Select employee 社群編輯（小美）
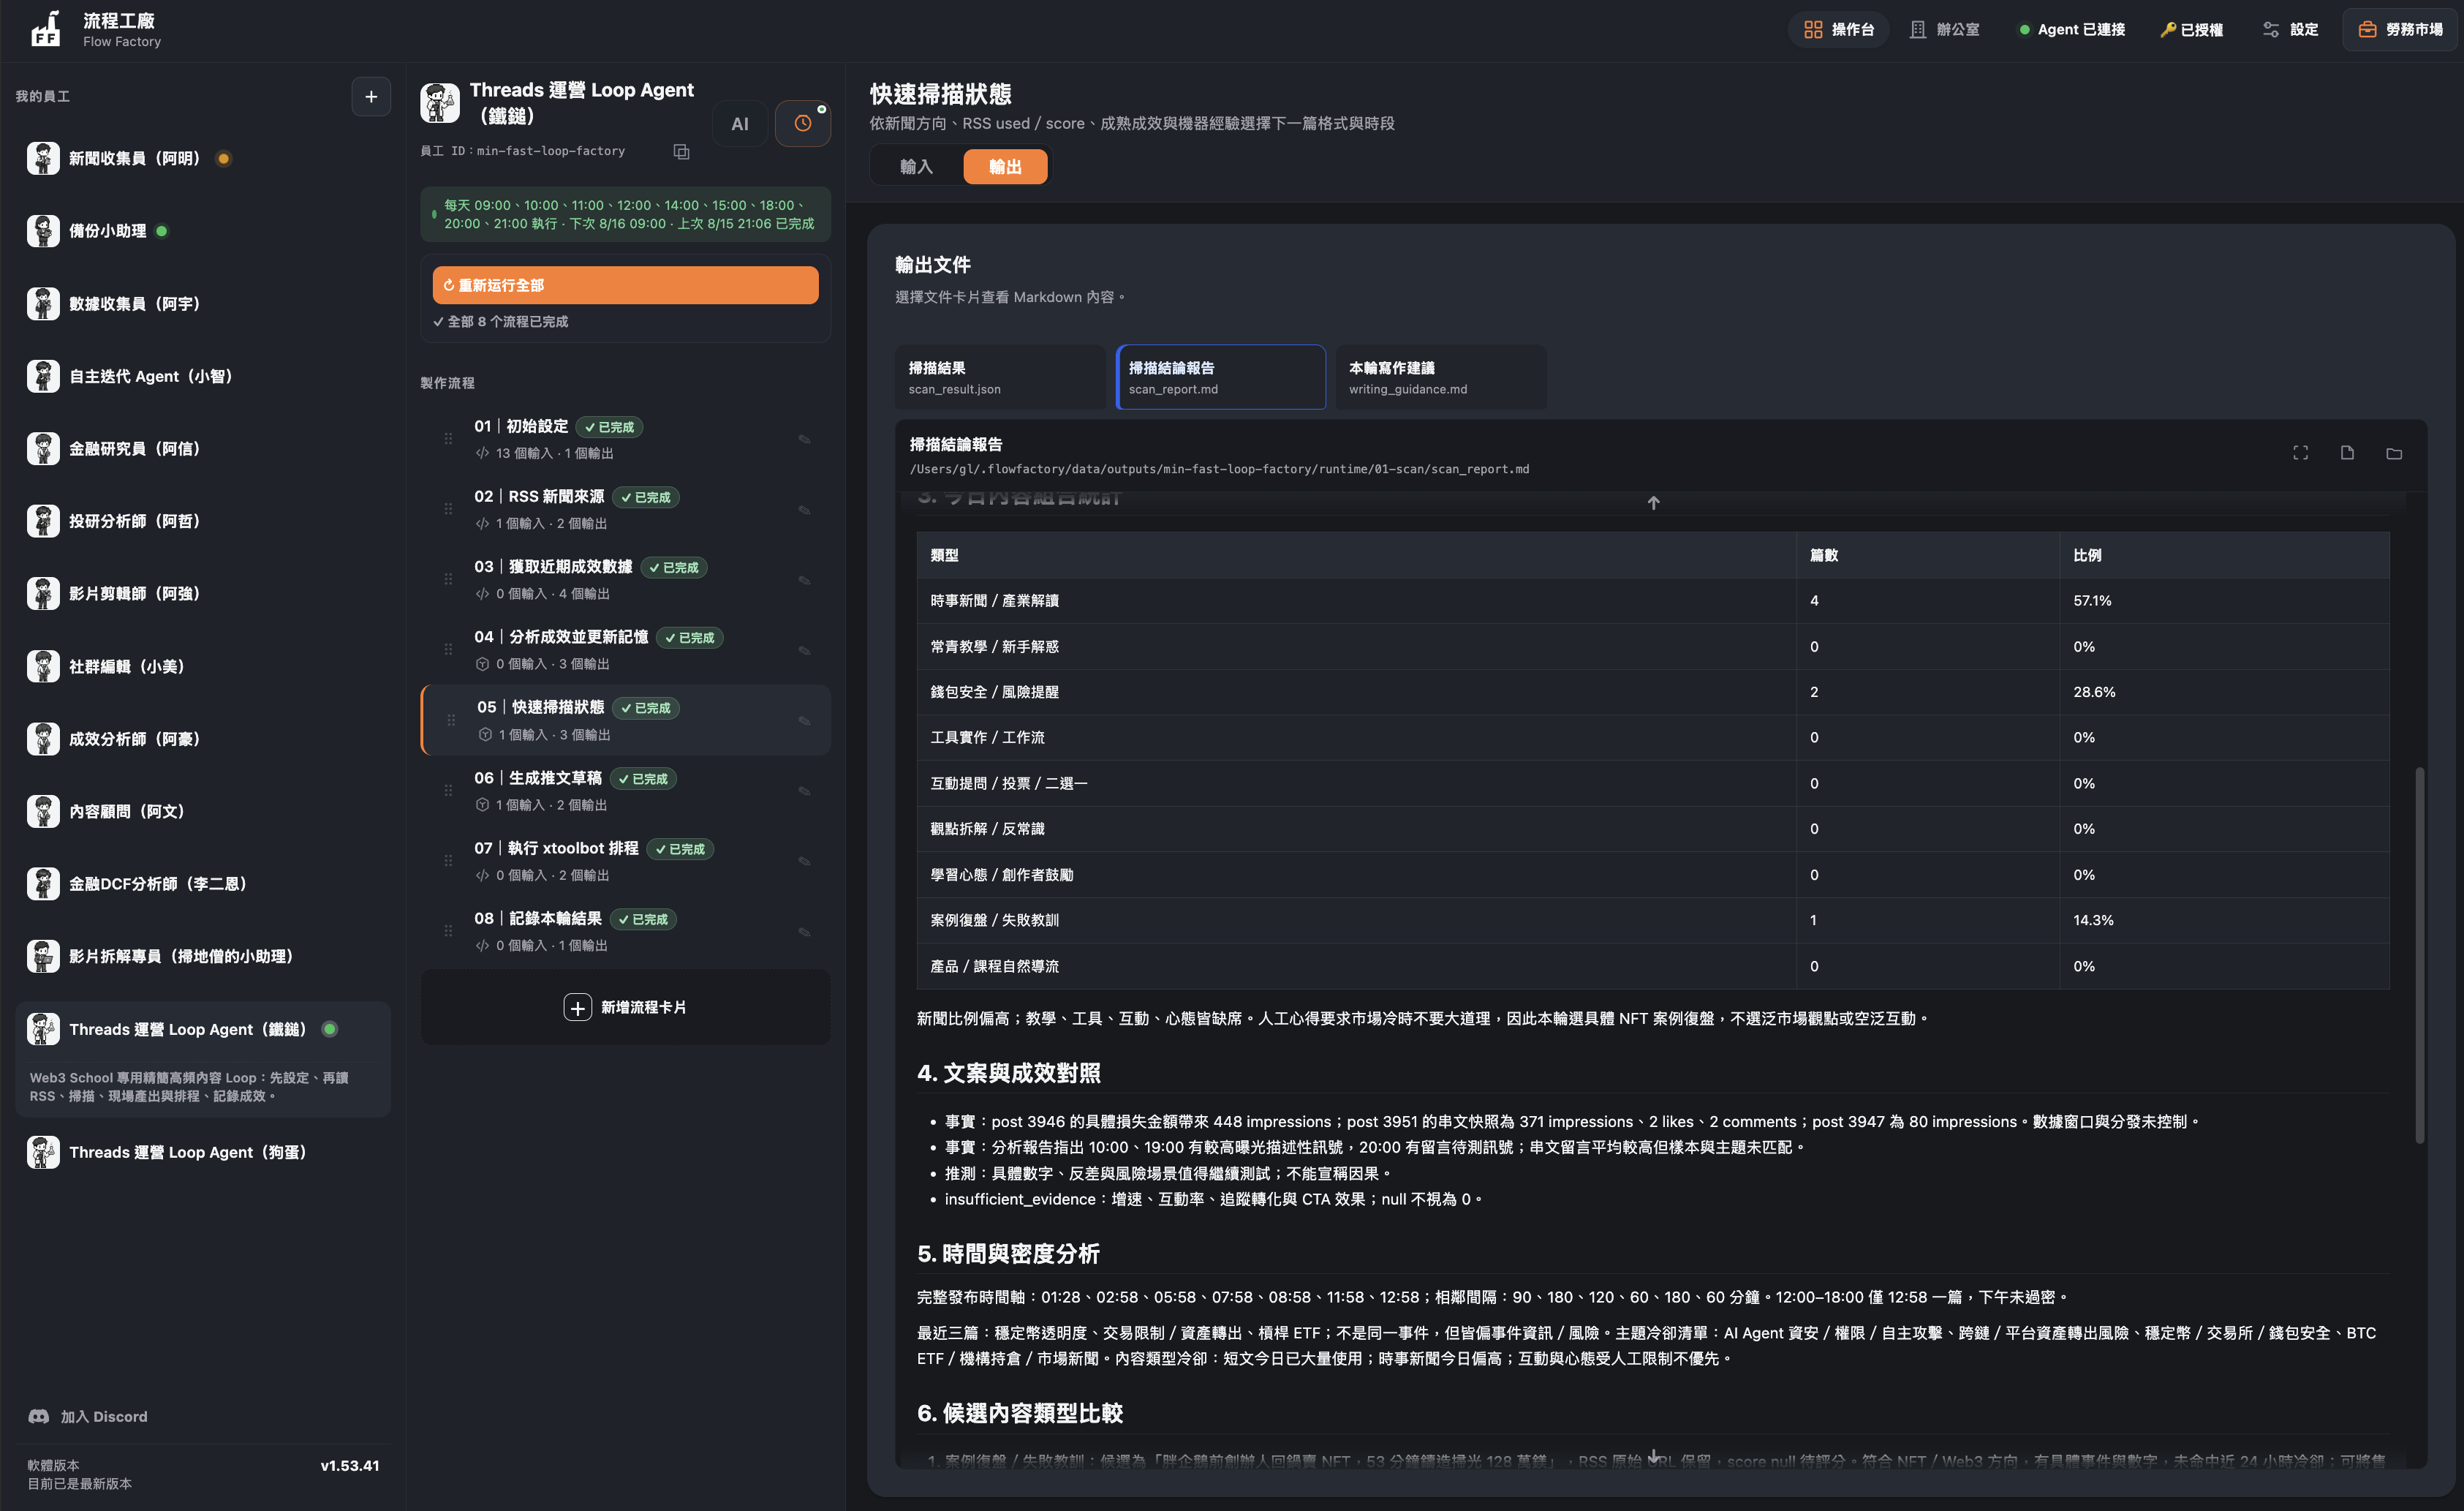This screenshot has width=2464, height=1511. coord(203,666)
